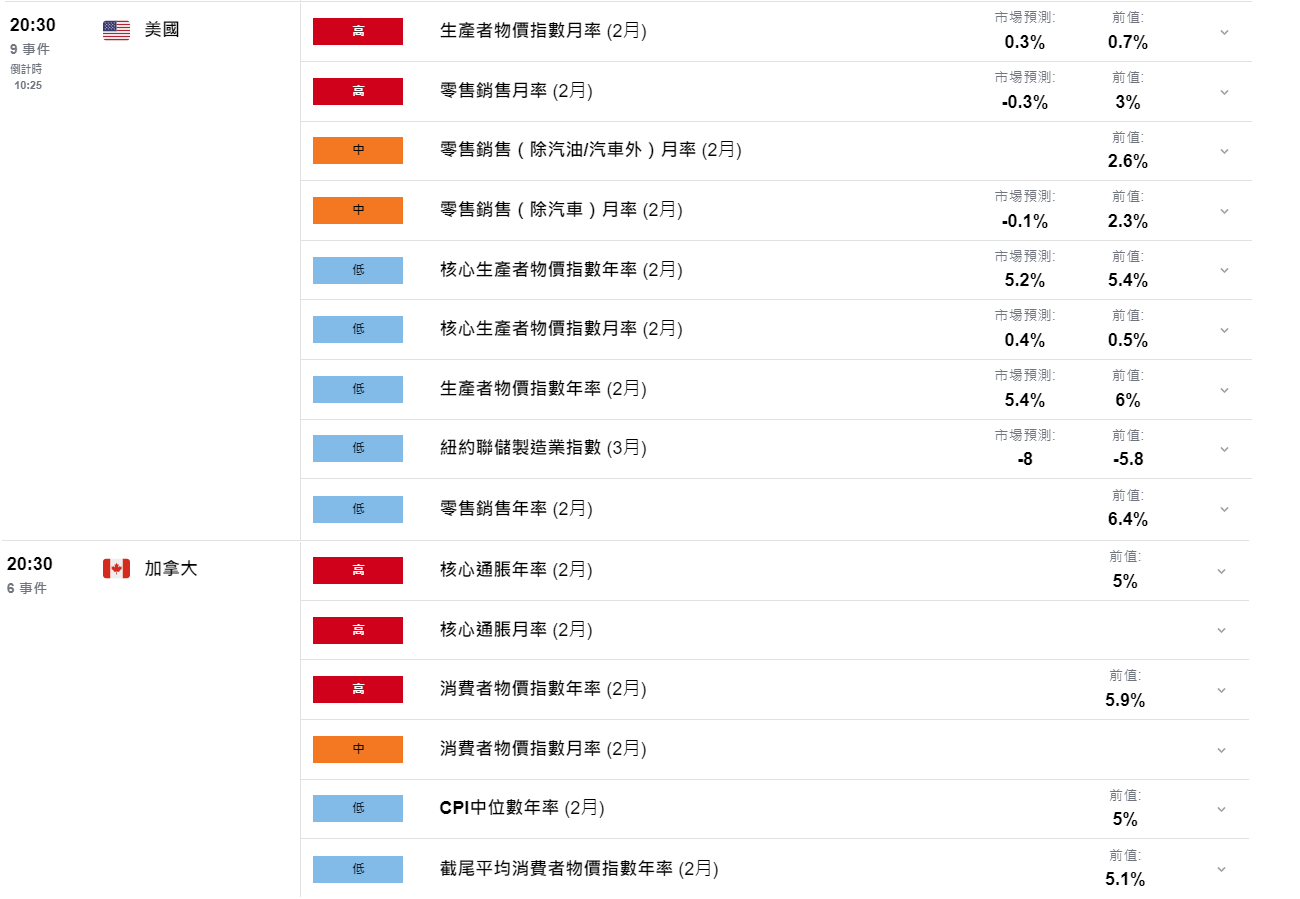Select the 美國 country label

162,30
